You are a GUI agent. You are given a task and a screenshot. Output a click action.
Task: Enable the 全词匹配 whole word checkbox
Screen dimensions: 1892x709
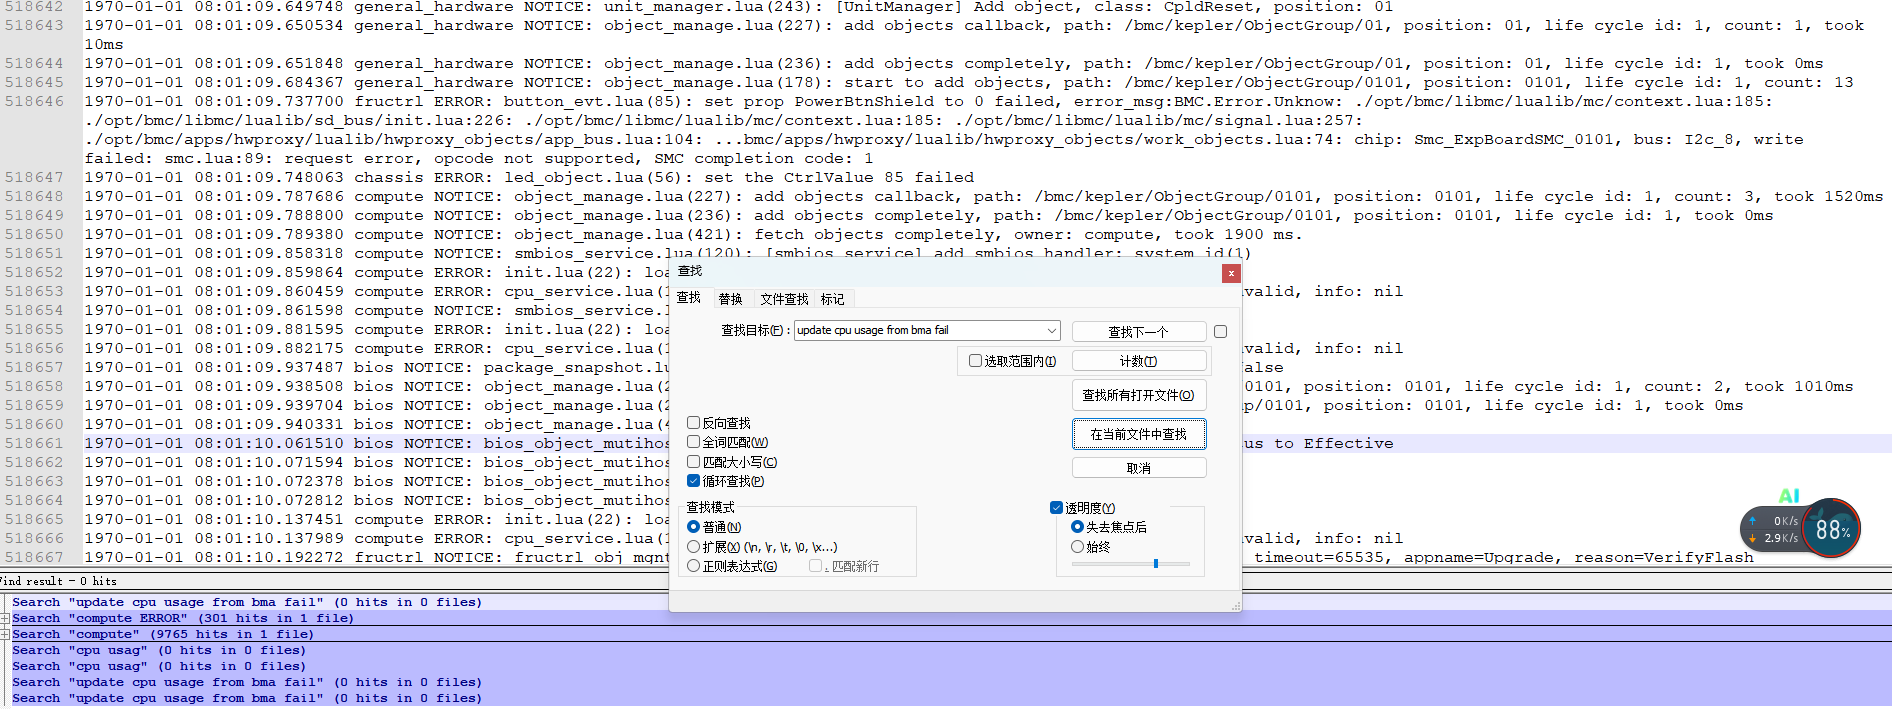(694, 442)
